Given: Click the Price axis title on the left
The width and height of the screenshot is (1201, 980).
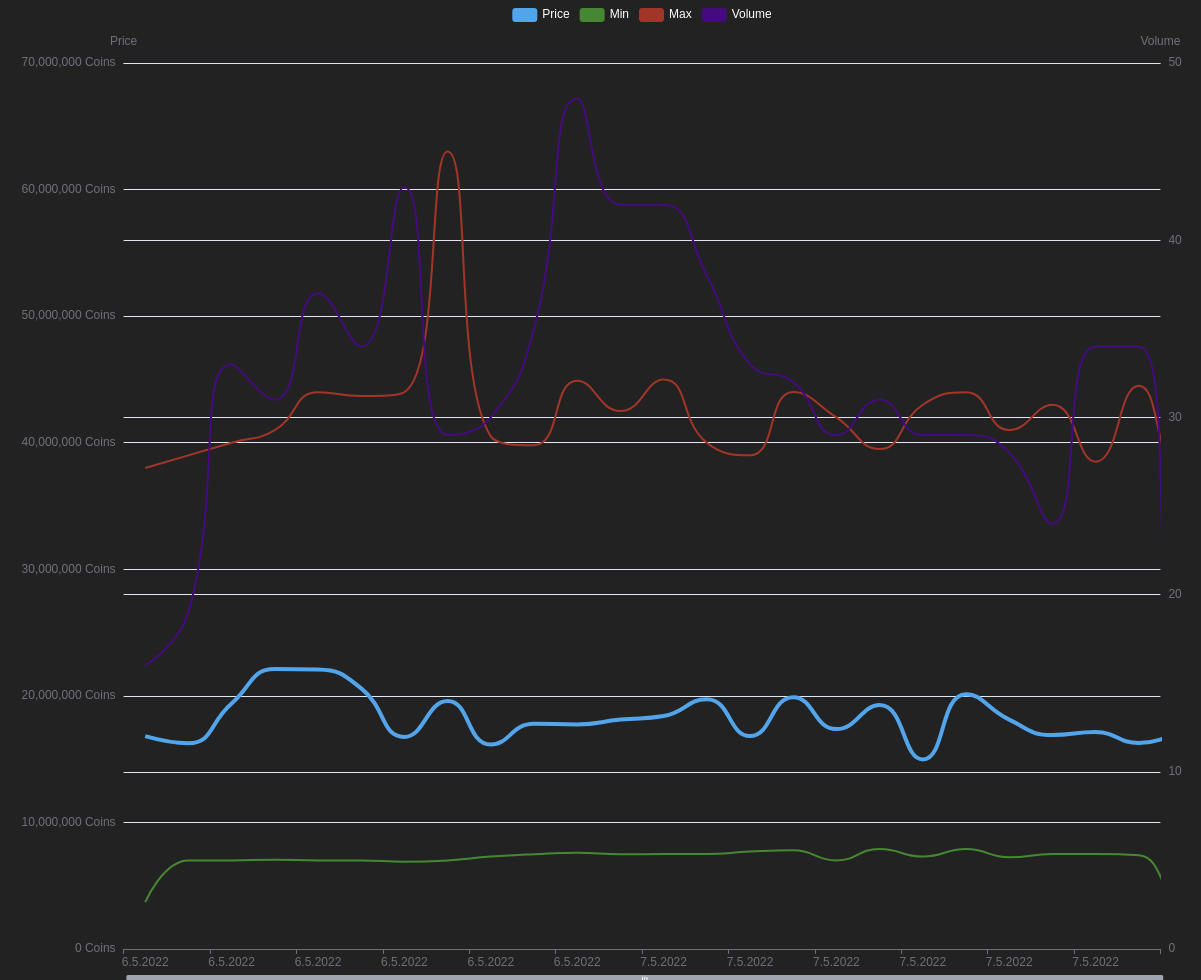Looking at the screenshot, I should click(123, 41).
